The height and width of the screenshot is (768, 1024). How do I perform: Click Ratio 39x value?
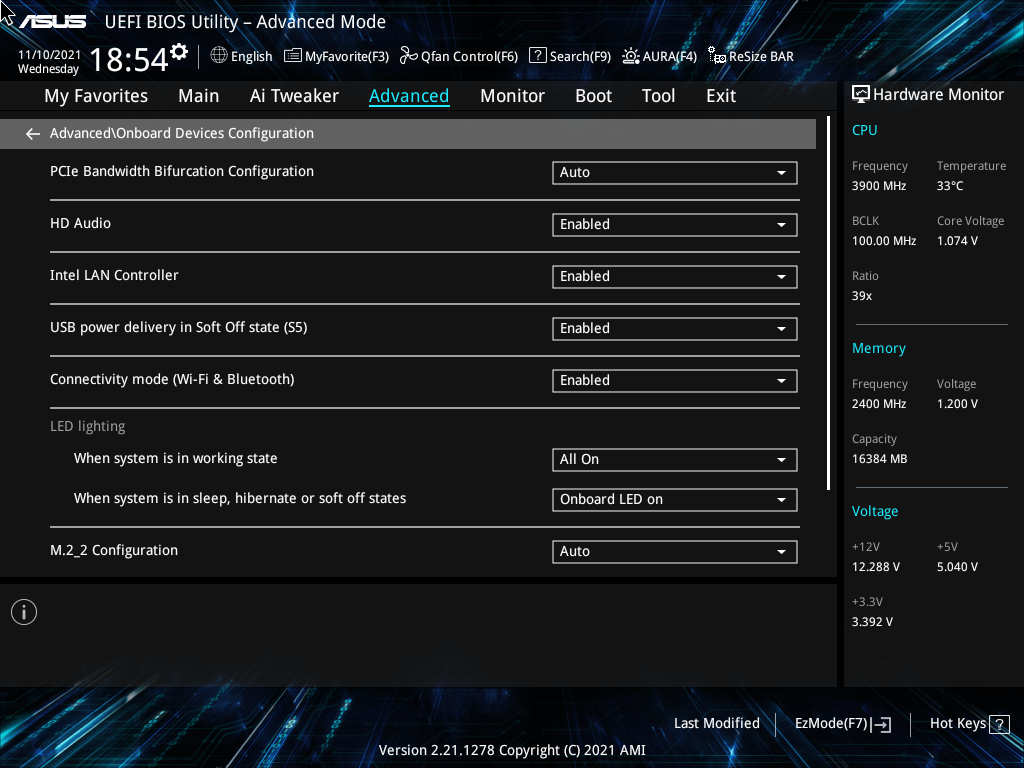tap(861, 296)
